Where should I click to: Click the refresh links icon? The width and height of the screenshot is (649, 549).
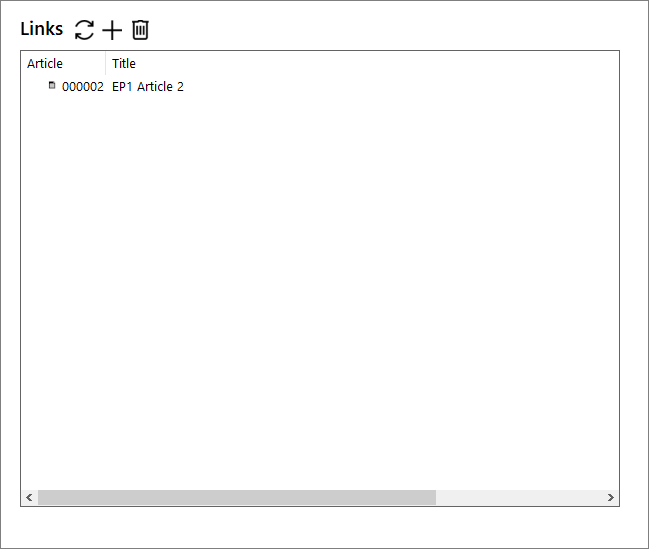point(84,30)
